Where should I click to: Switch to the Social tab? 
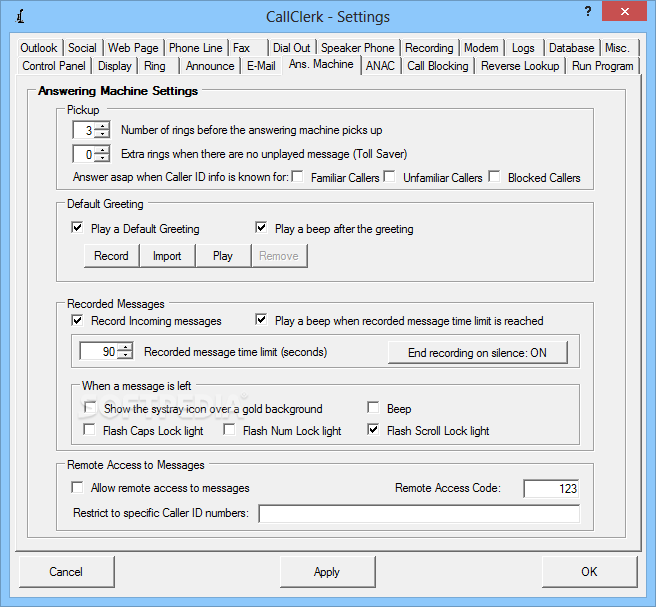click(82, 48)
